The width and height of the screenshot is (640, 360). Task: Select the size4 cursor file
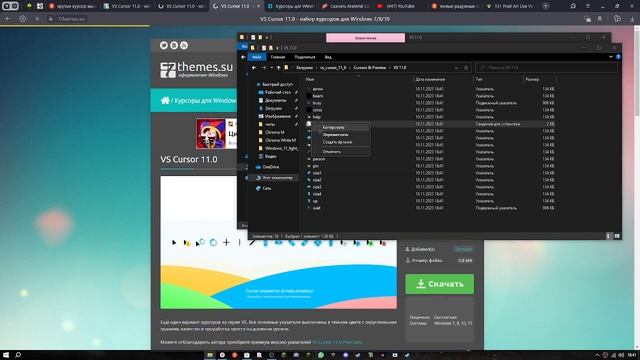[317, 194]
